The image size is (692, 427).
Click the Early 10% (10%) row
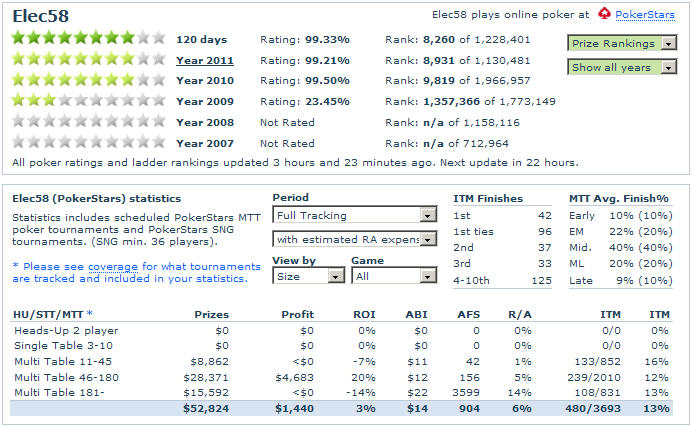pyautogui.click(x=621, y=216)
